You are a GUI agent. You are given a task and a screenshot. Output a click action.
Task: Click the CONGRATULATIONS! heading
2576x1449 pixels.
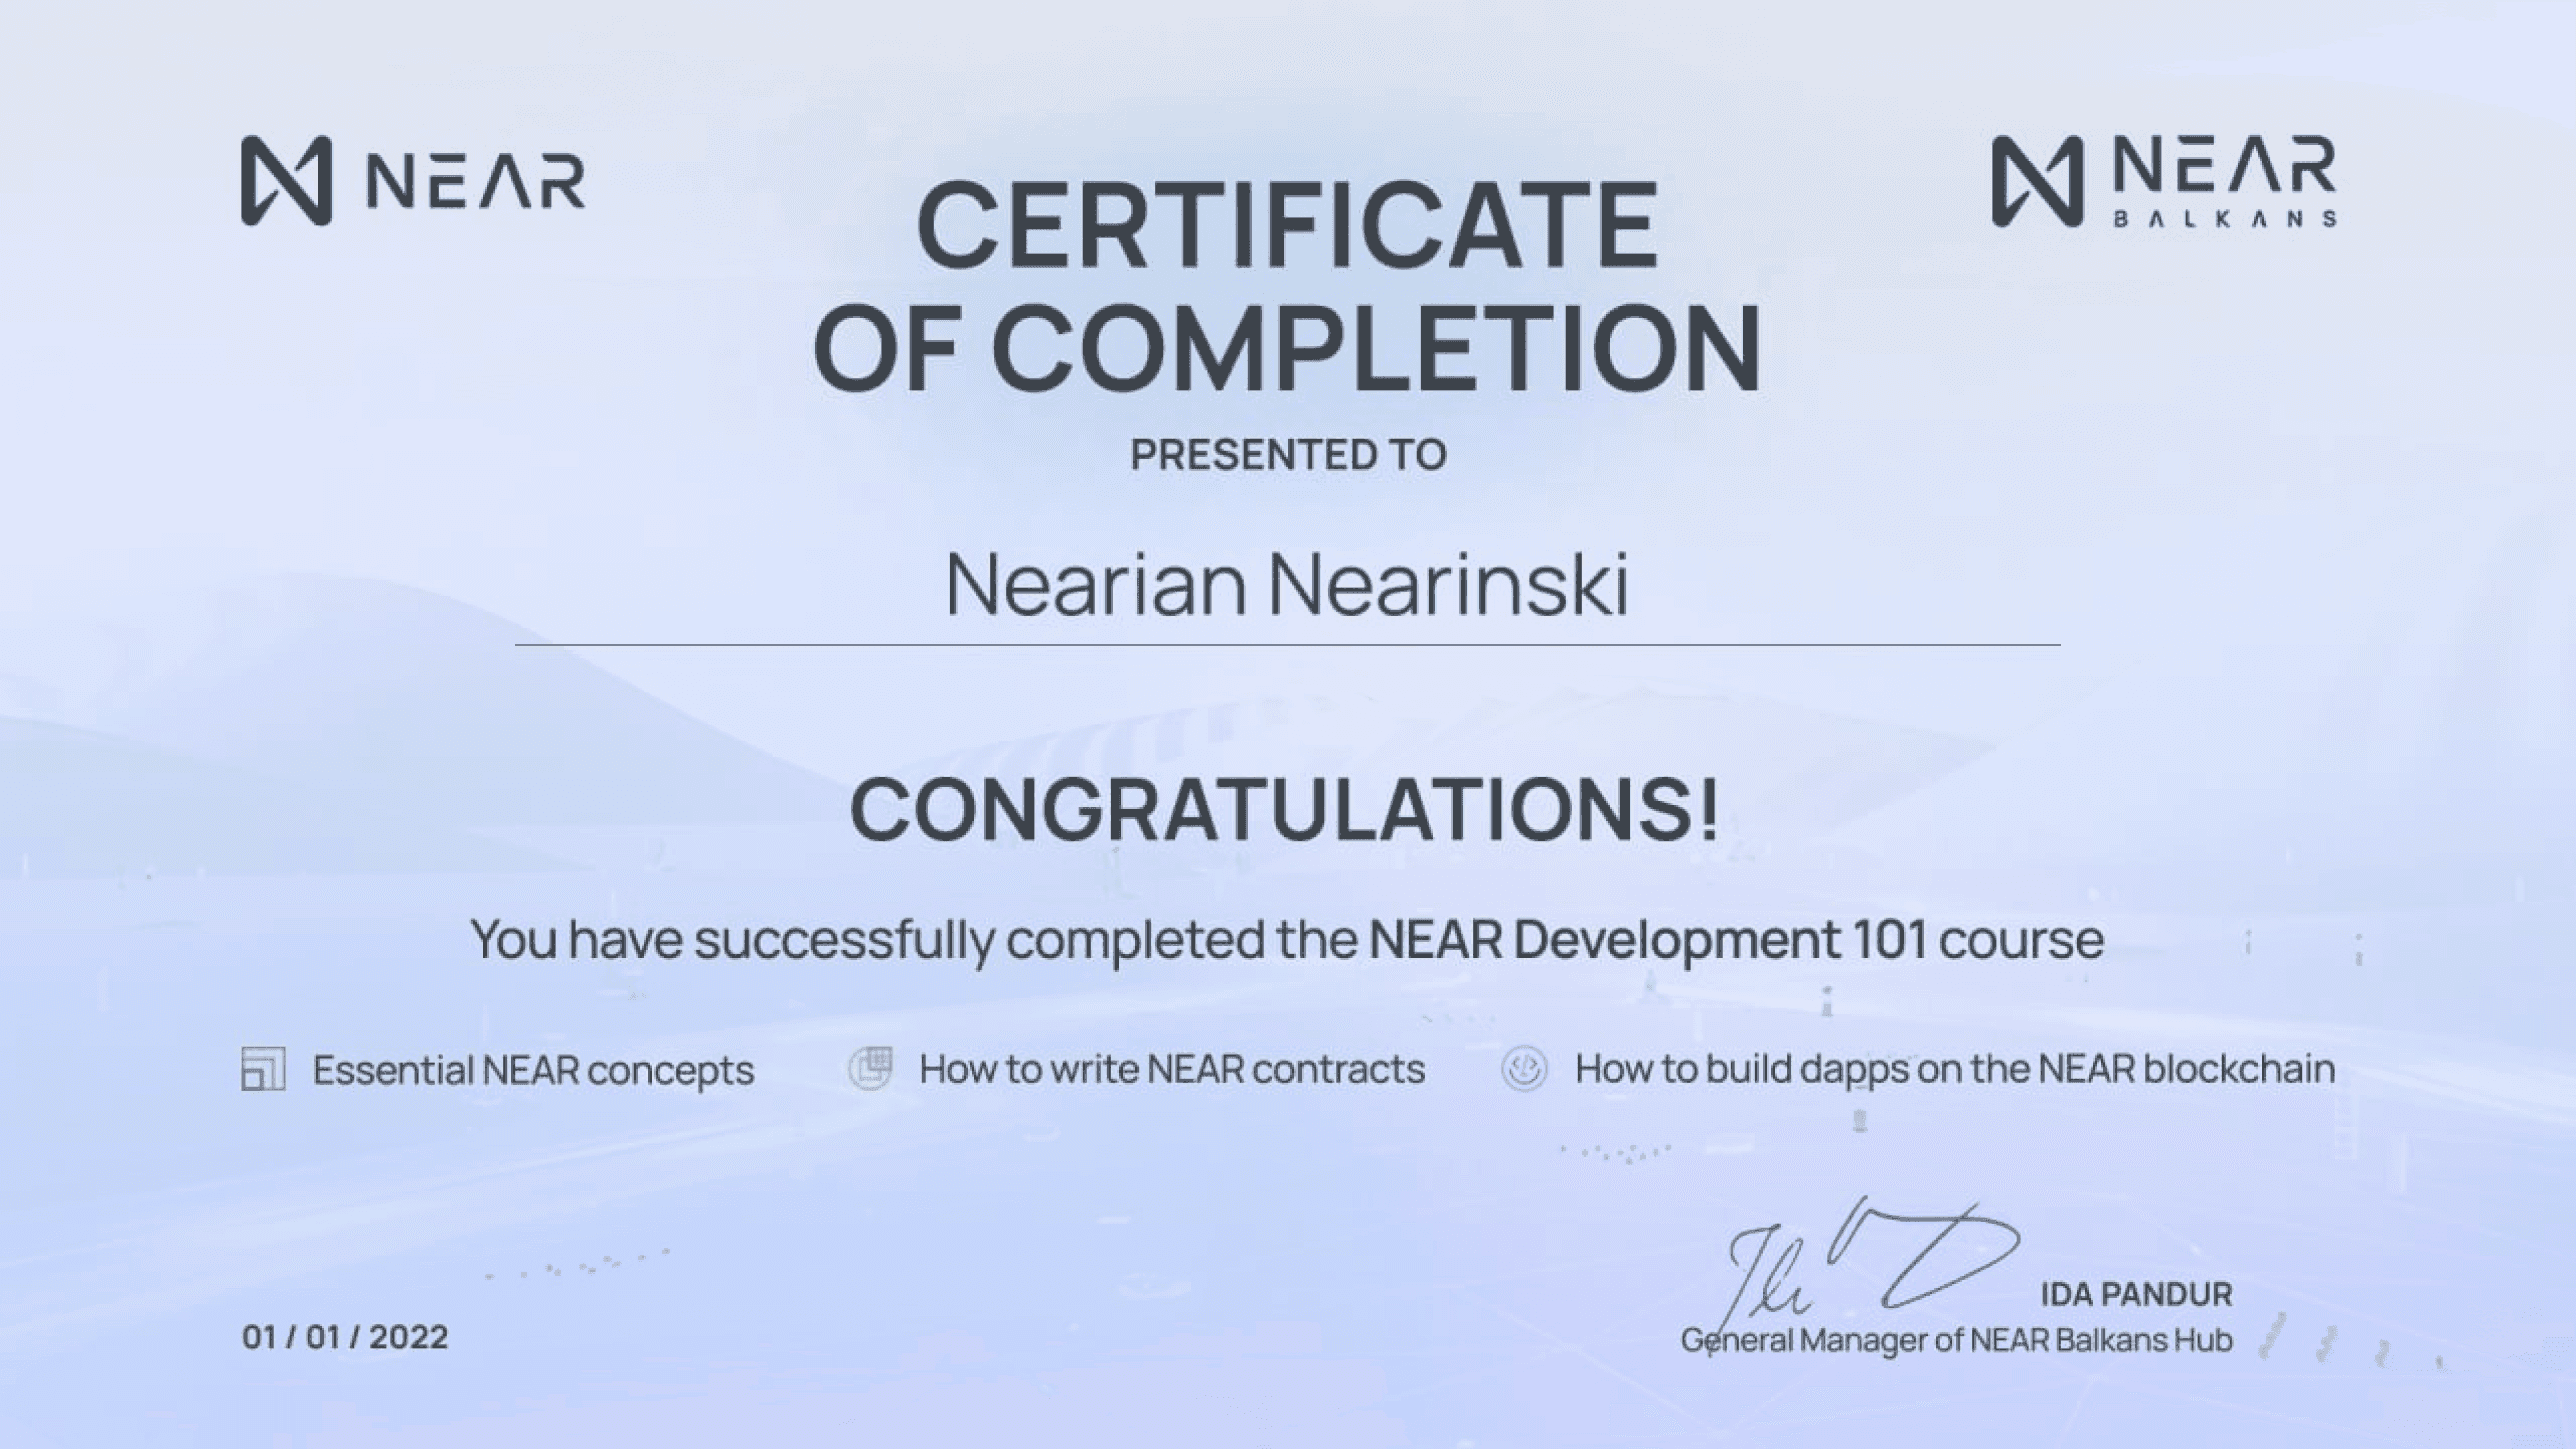[1285, 809]
